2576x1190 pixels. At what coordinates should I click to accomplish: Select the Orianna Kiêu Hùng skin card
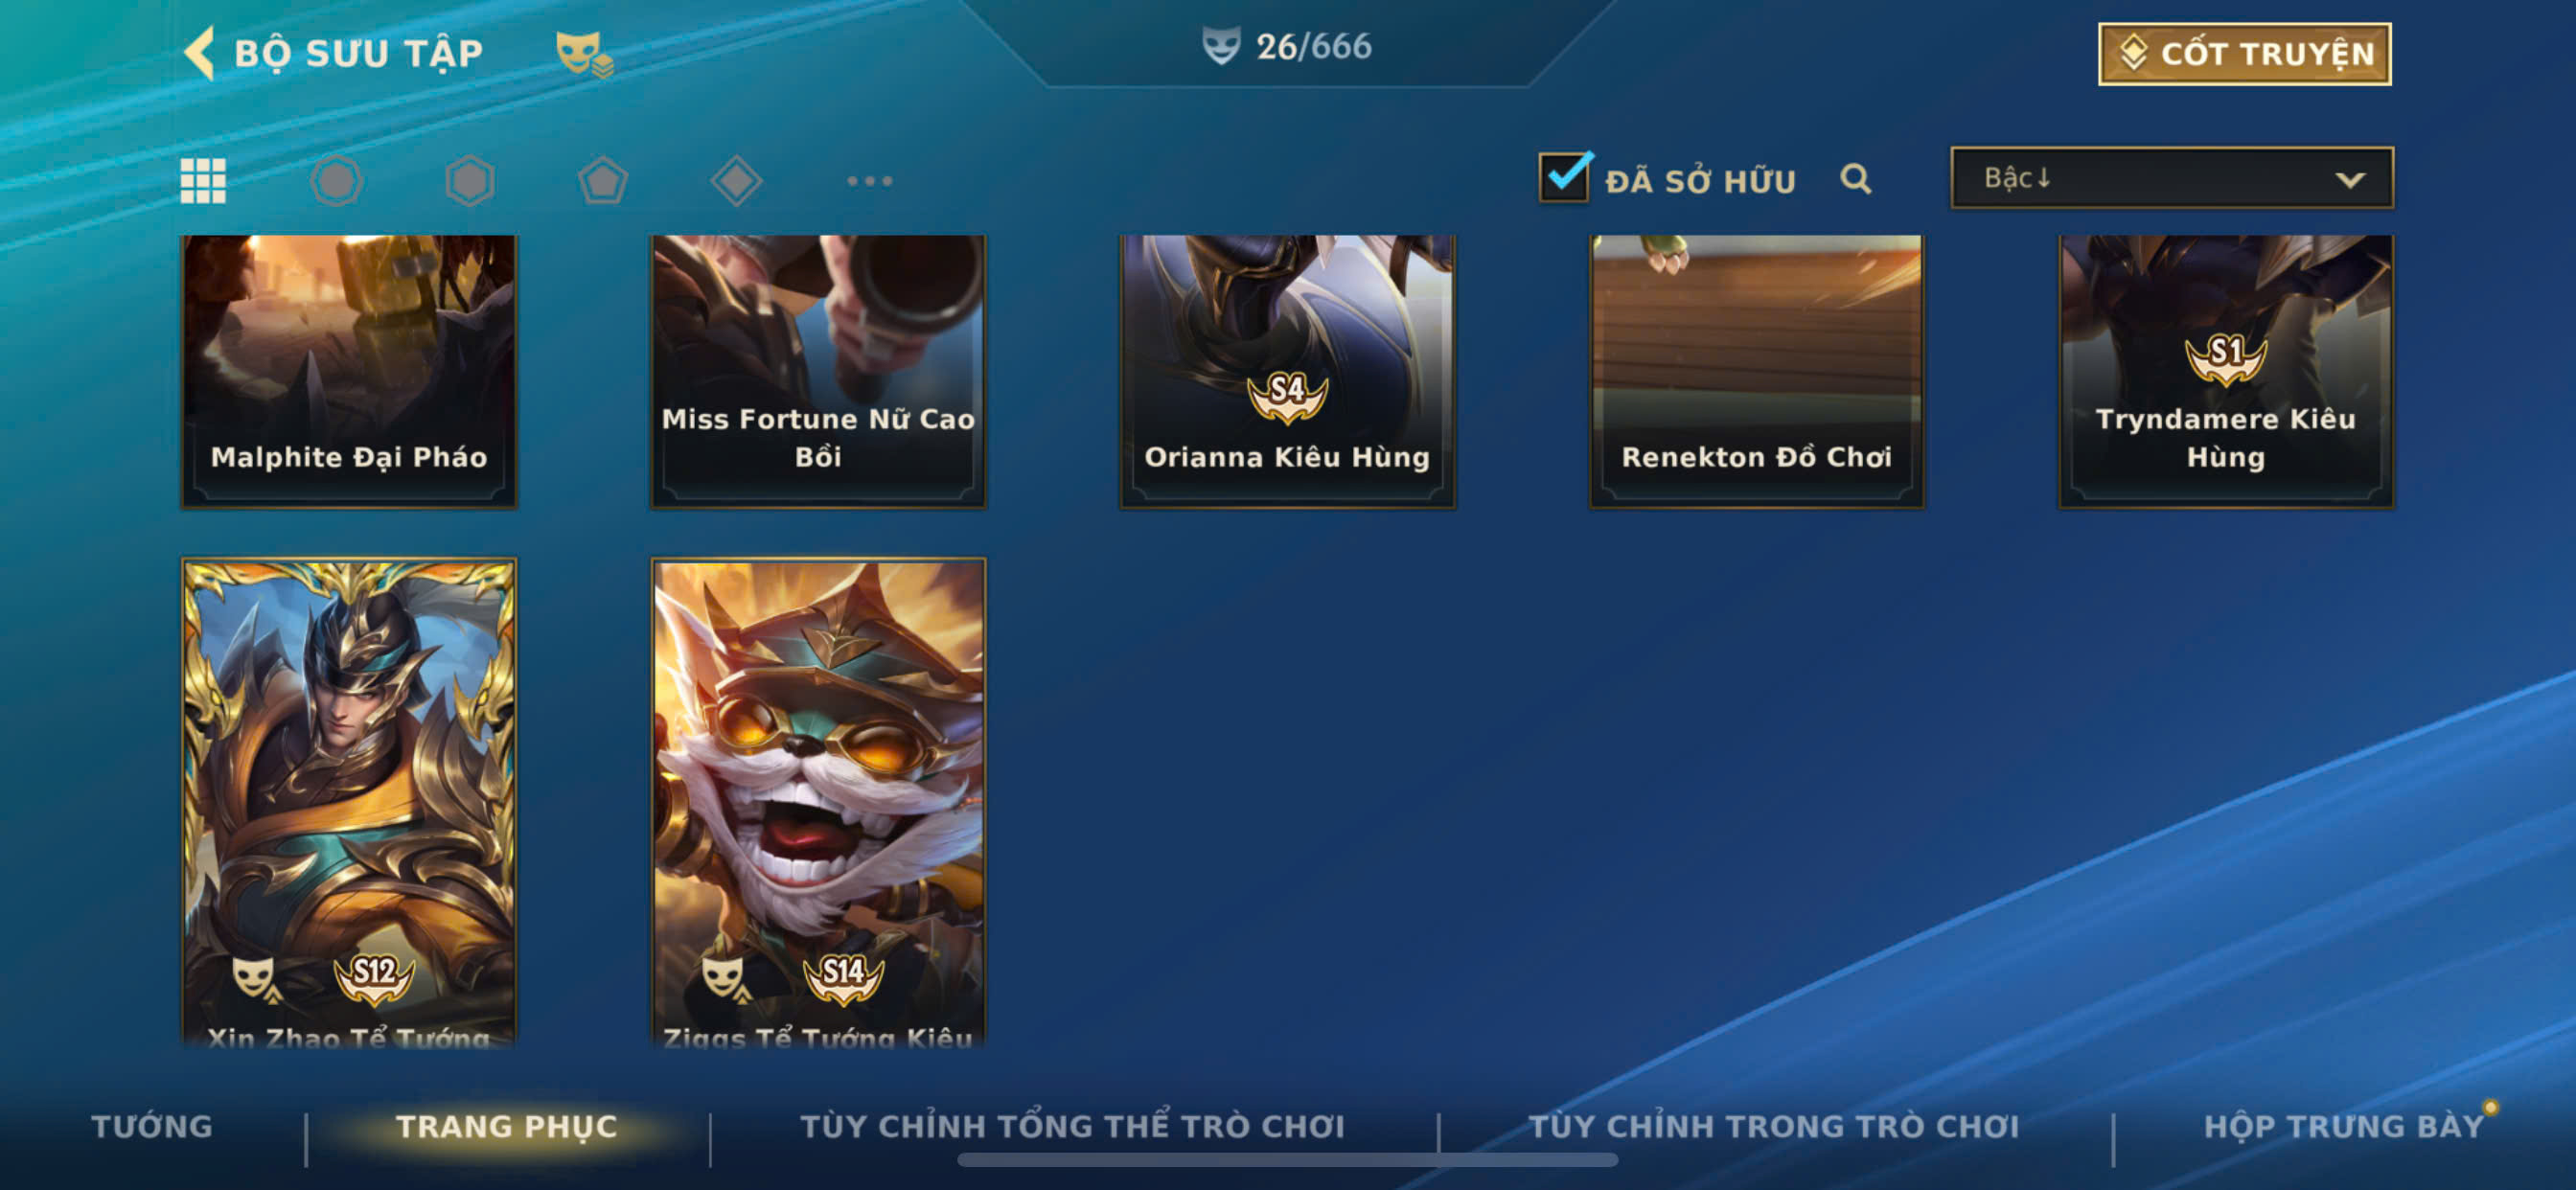[1287, 371]
